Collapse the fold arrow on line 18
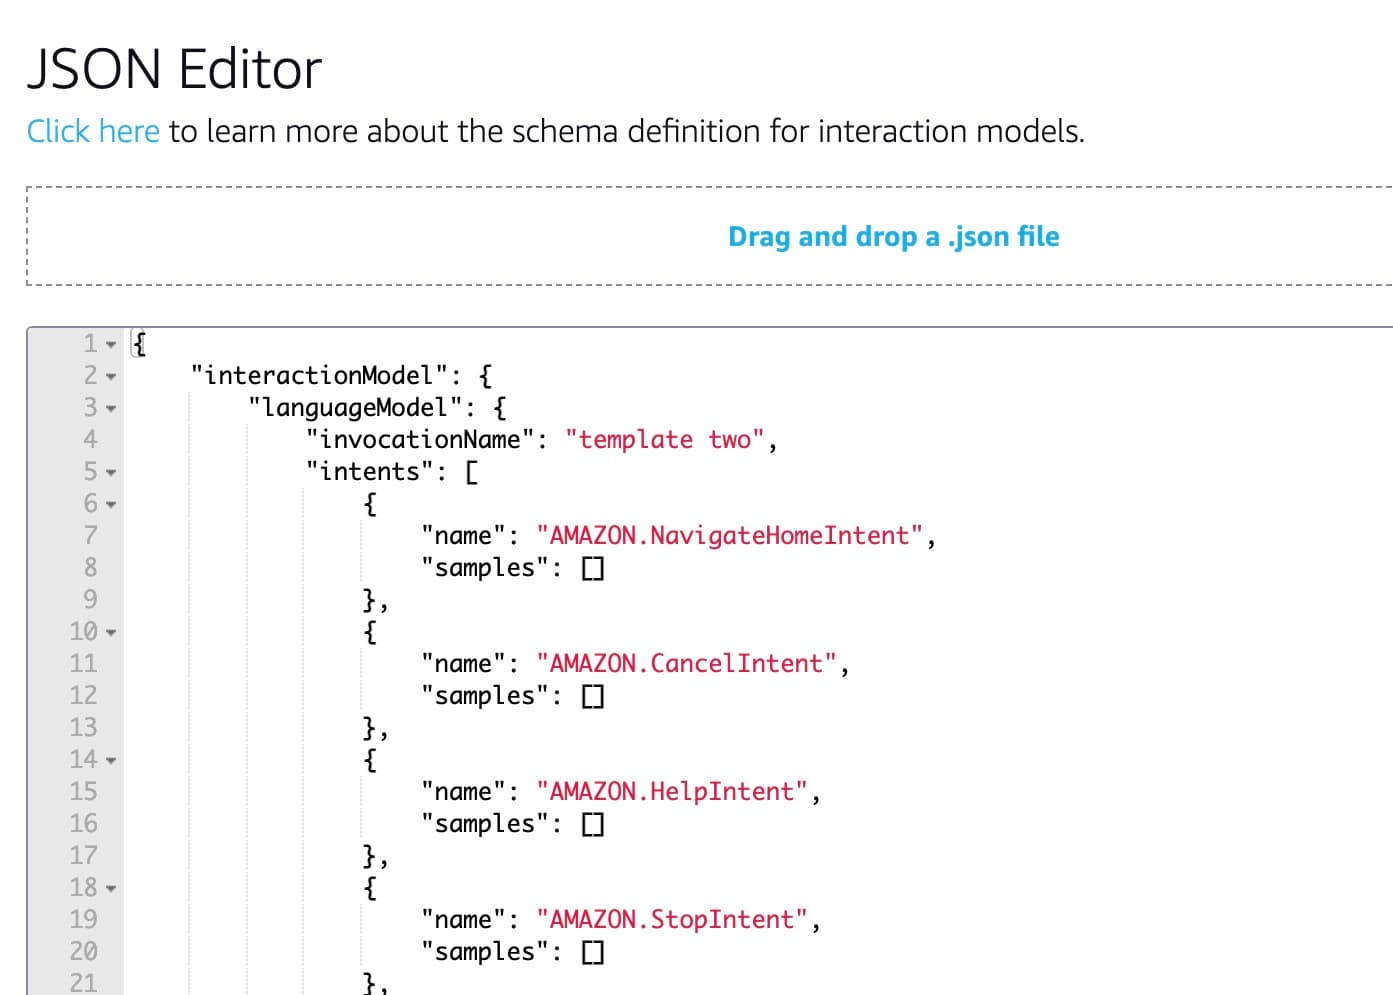The height and width of the screenshot is (995, 1393). pos(111,889)
